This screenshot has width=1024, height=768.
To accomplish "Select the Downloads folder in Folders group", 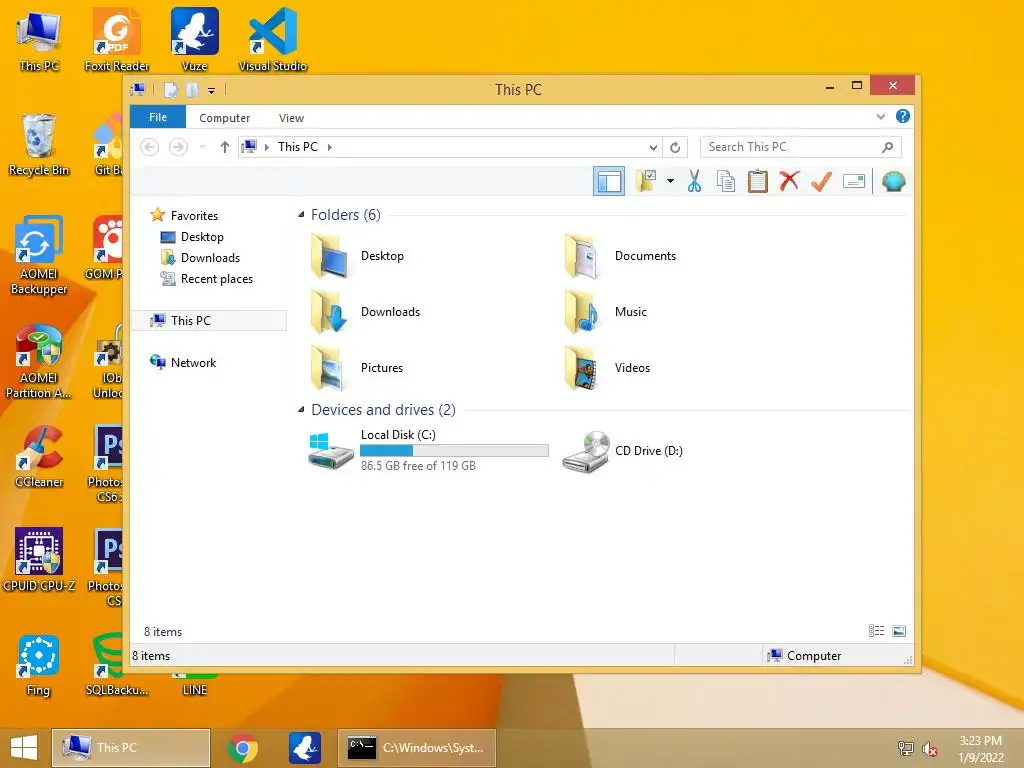I will pos(330,312).
